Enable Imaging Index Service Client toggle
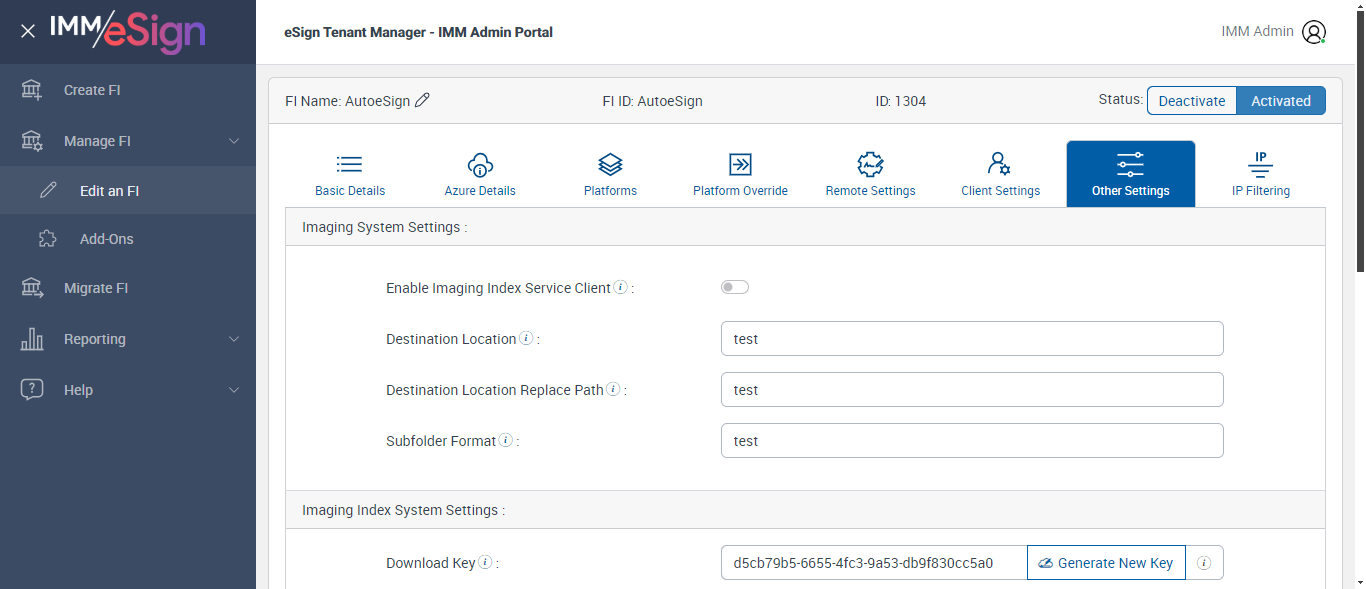The image size is (1366, 589). (735, 288)
